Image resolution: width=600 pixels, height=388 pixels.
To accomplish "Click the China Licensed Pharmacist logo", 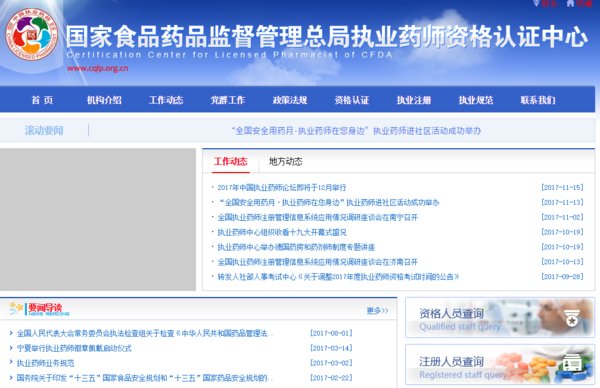I will [32, 34].
